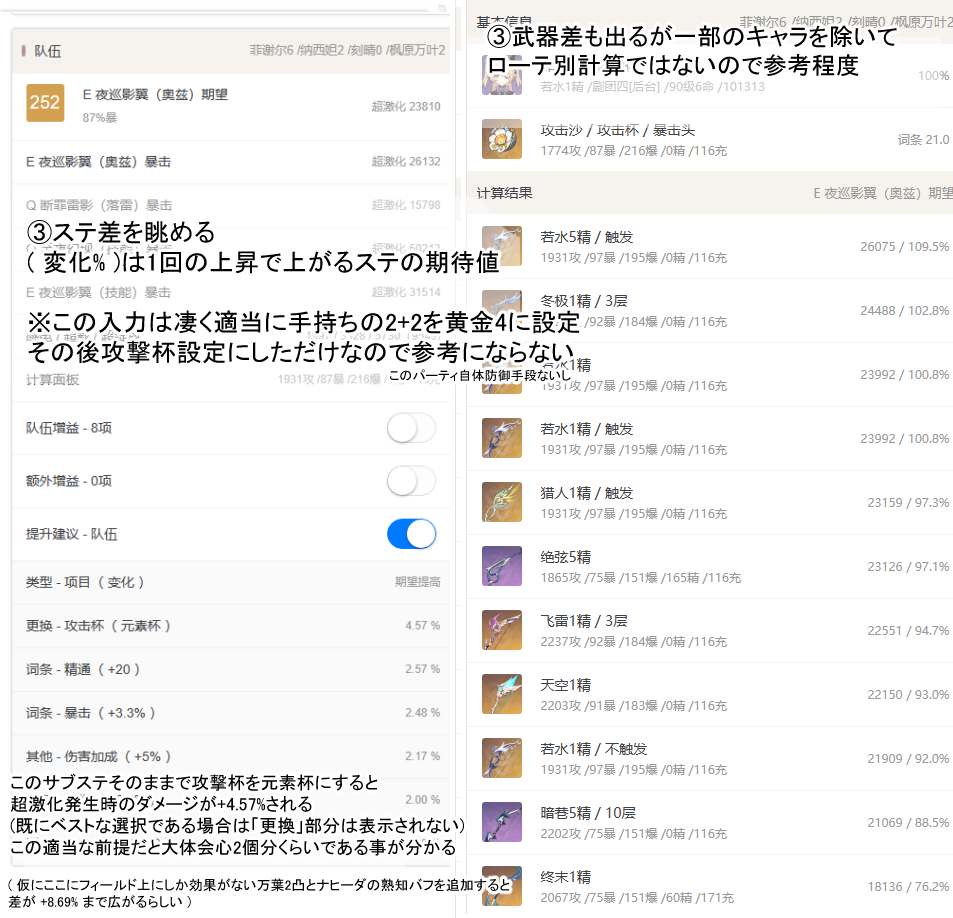Click the 24488 / 102.8% result

pos(904,311)
